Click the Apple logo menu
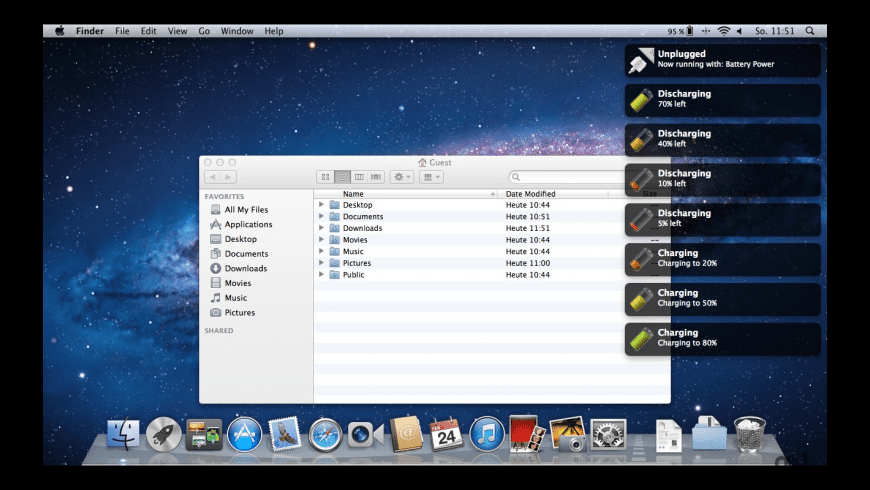 coord(59,31)
